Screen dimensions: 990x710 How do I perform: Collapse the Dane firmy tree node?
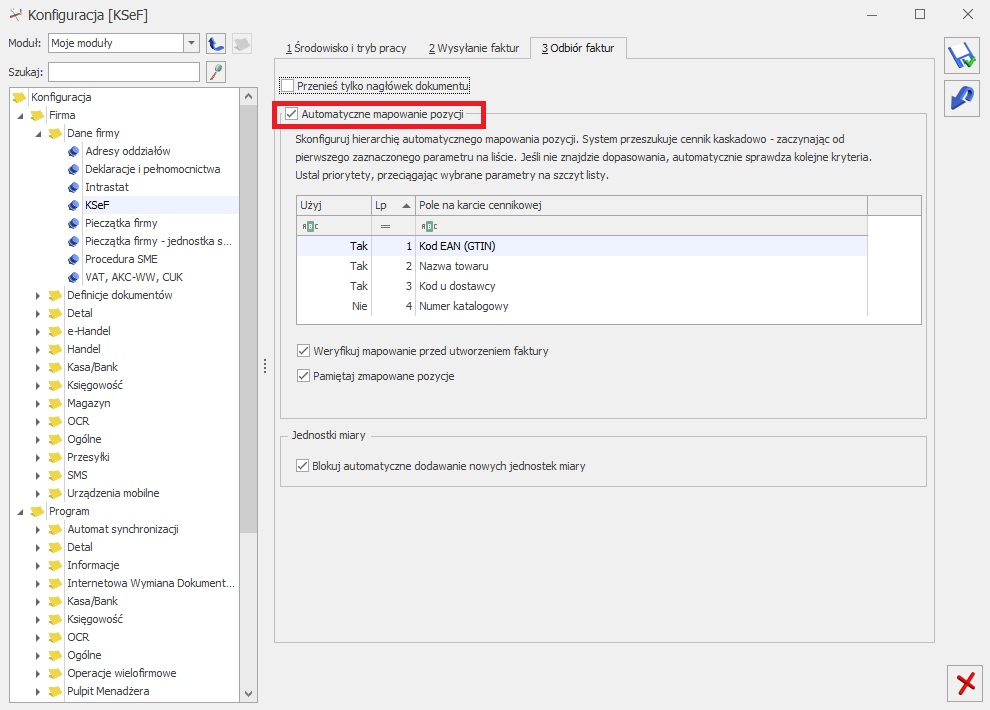coord(39,134)
